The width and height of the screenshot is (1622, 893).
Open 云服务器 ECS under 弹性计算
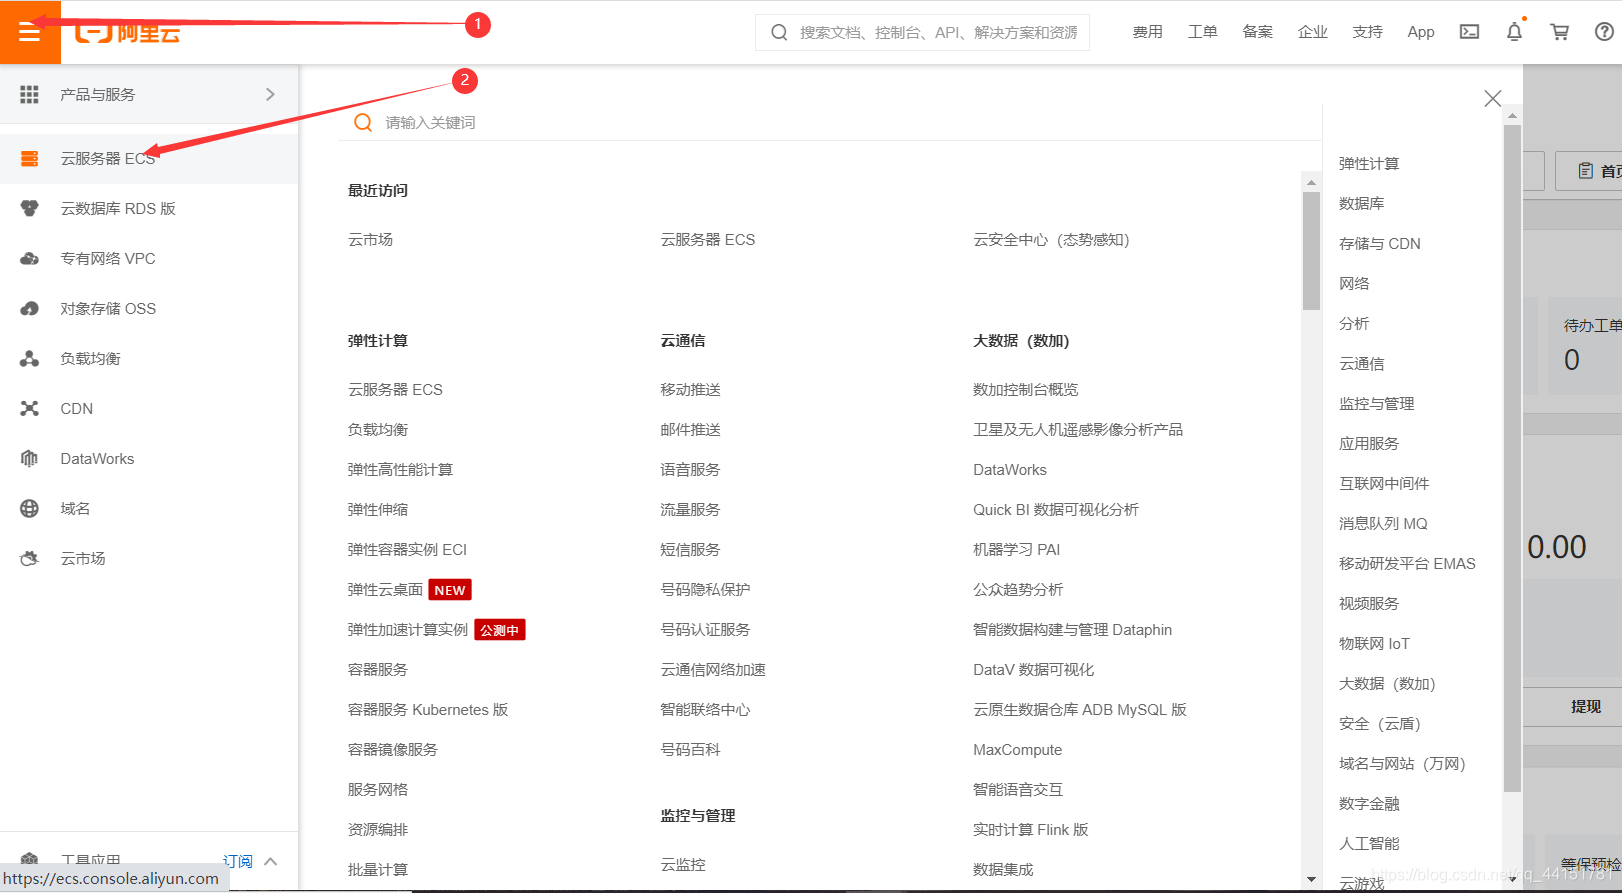click(x=395, y=389)
